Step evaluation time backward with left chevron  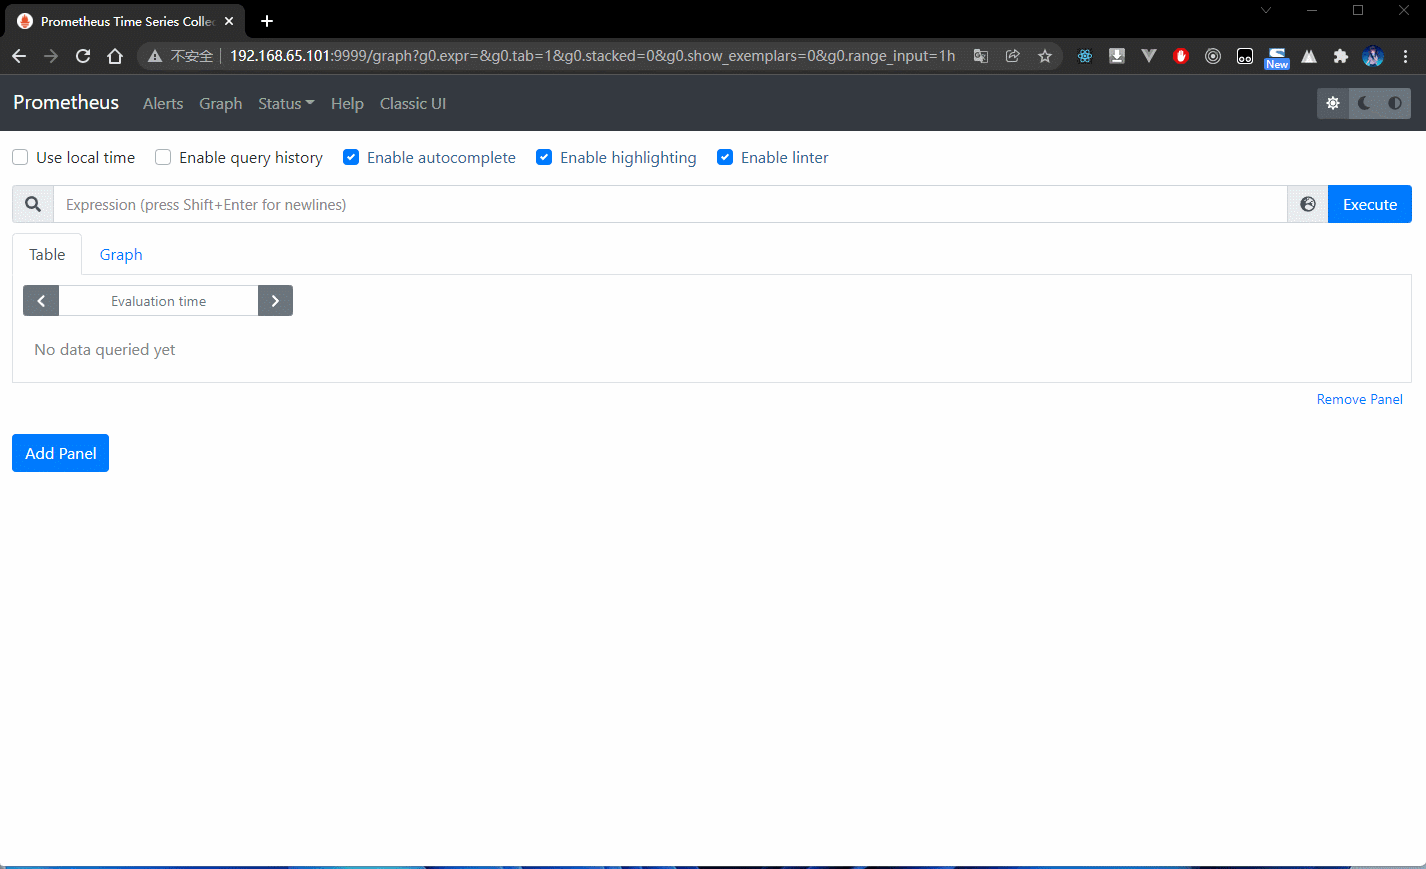[x=41, y=301]
